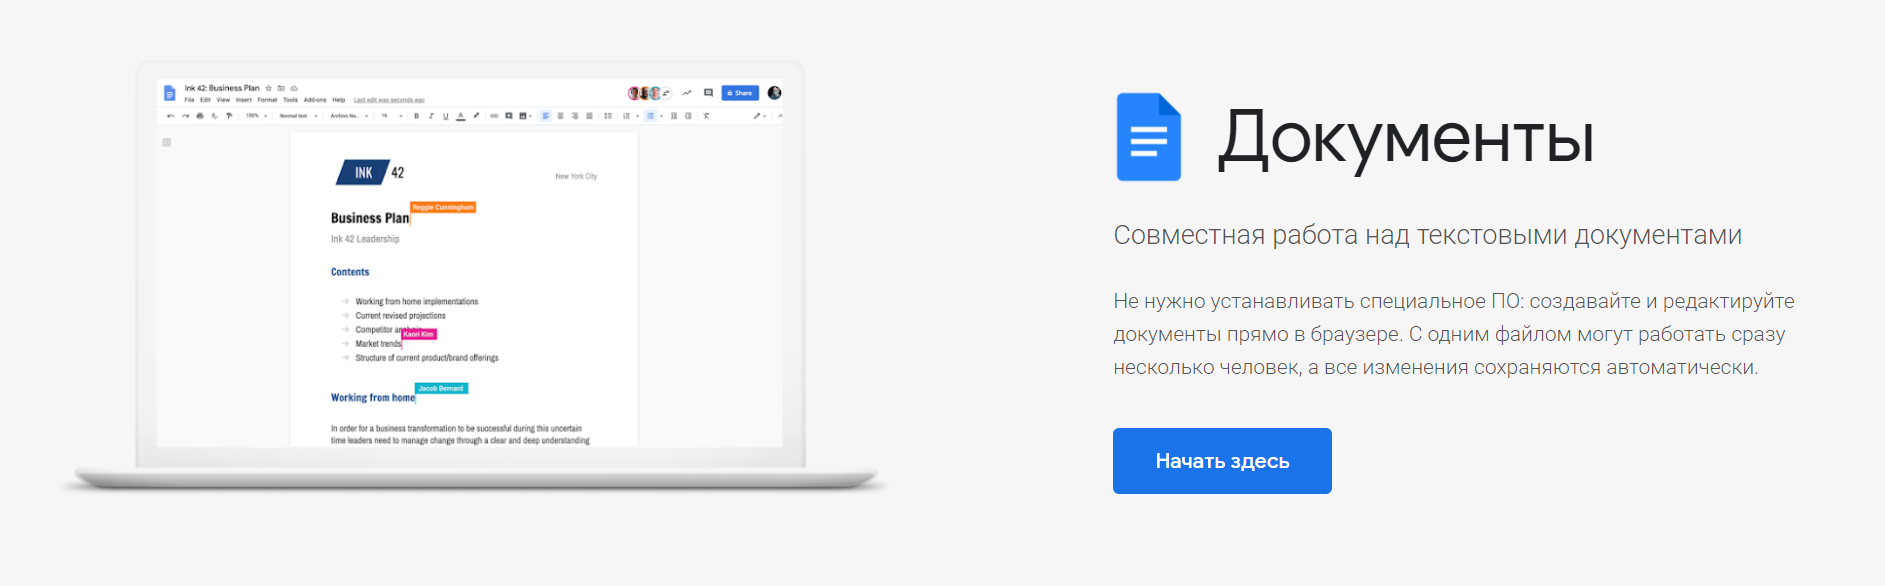Click the Share button in the laptop mockup
This screenshot has height=586, width=1885.
(740, 93)
